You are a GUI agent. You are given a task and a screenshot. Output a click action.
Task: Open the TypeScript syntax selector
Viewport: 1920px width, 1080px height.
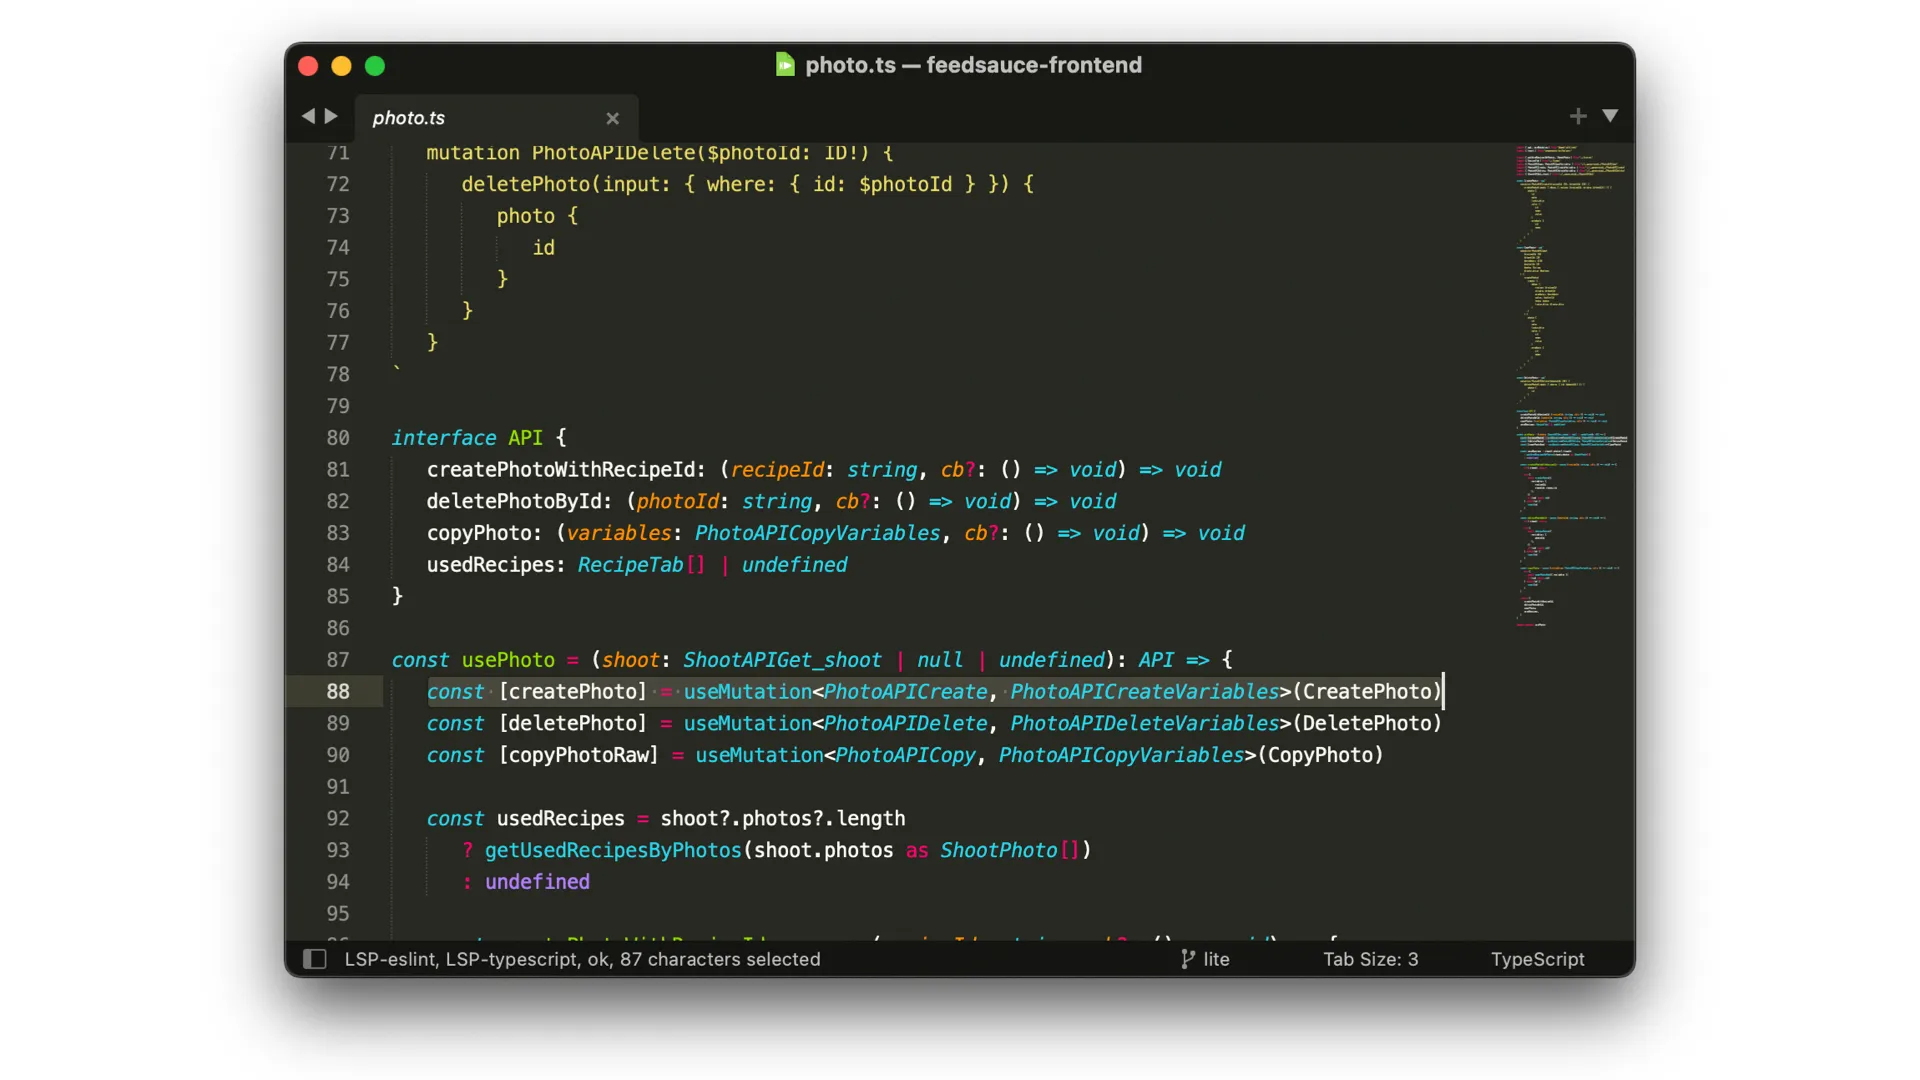[x=1537, y=959]
